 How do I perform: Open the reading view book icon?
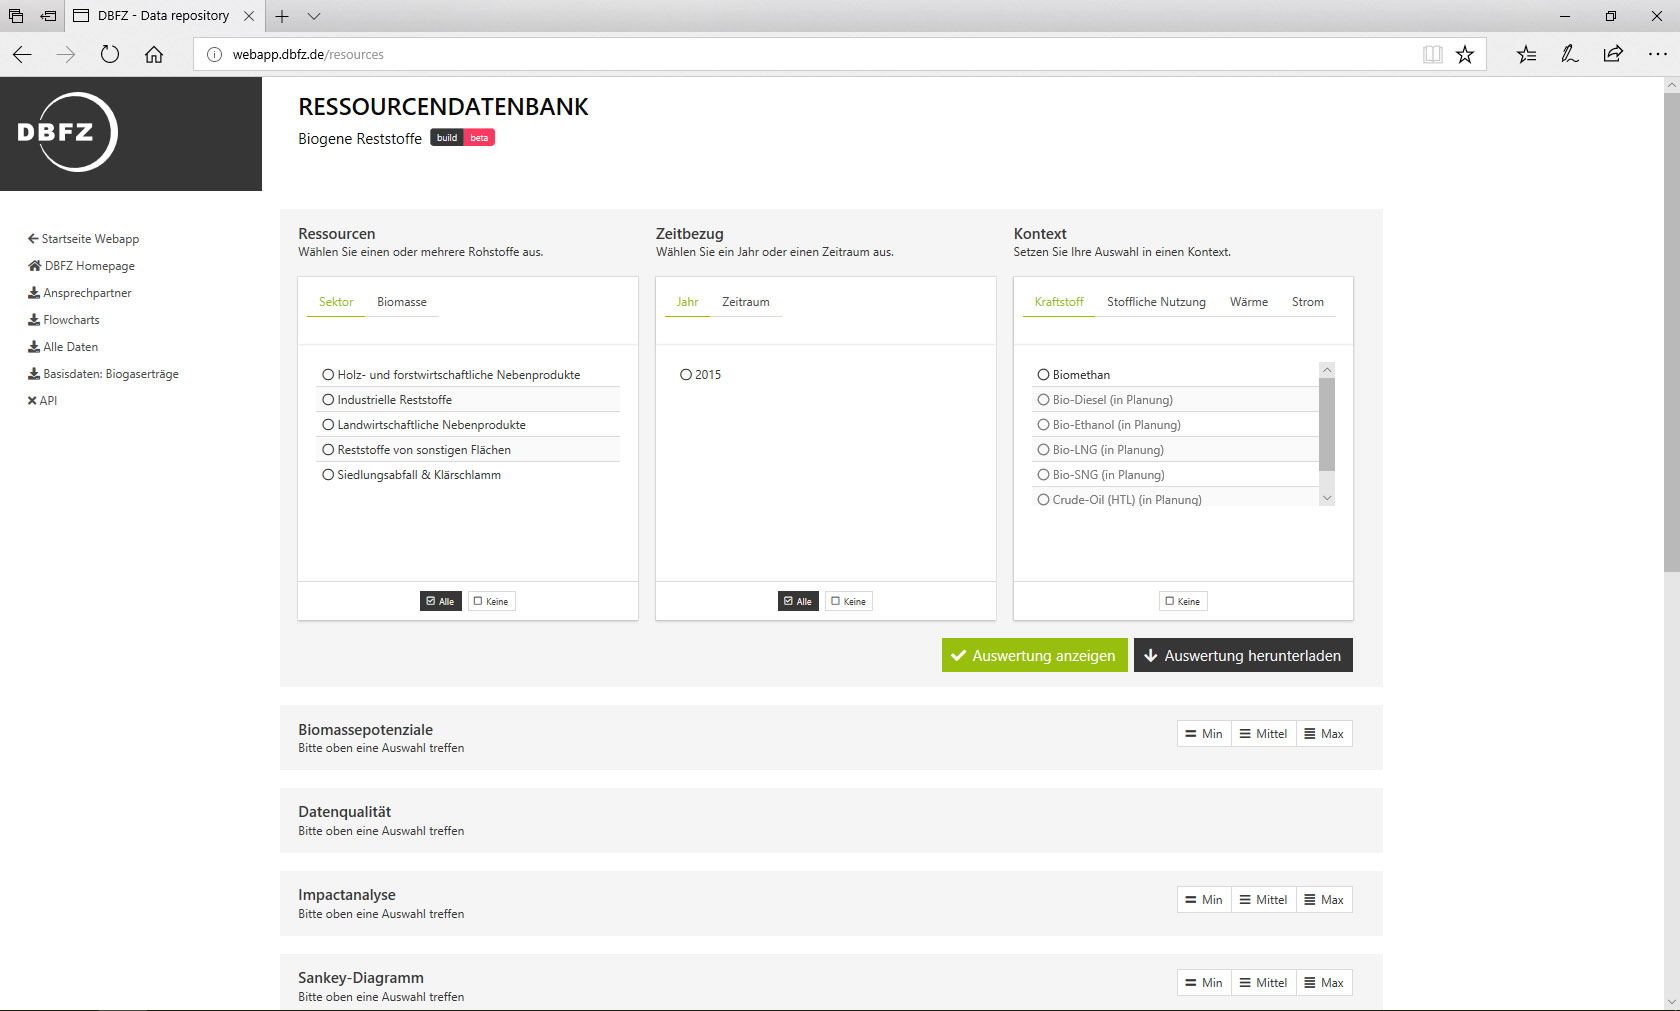point(1432,55)
